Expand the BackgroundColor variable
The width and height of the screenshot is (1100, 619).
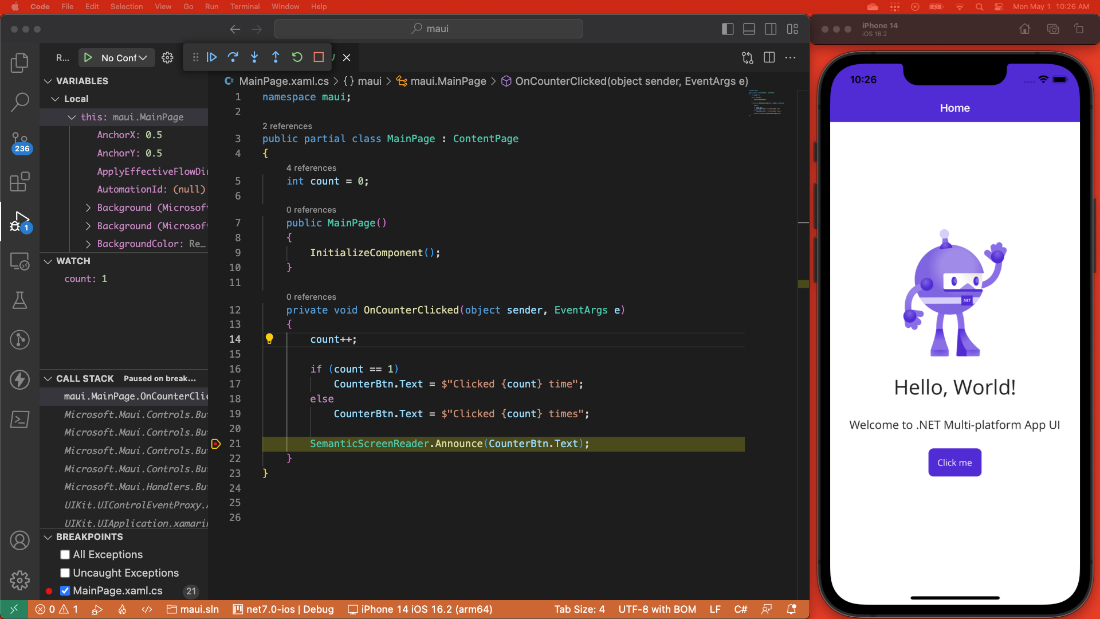pos(88,244)
